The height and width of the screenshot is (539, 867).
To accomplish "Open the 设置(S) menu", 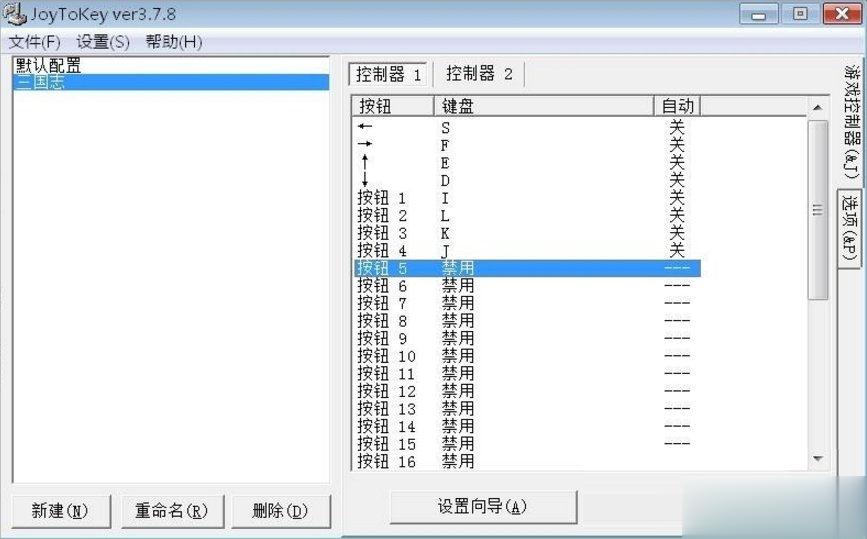I will 103,42.
